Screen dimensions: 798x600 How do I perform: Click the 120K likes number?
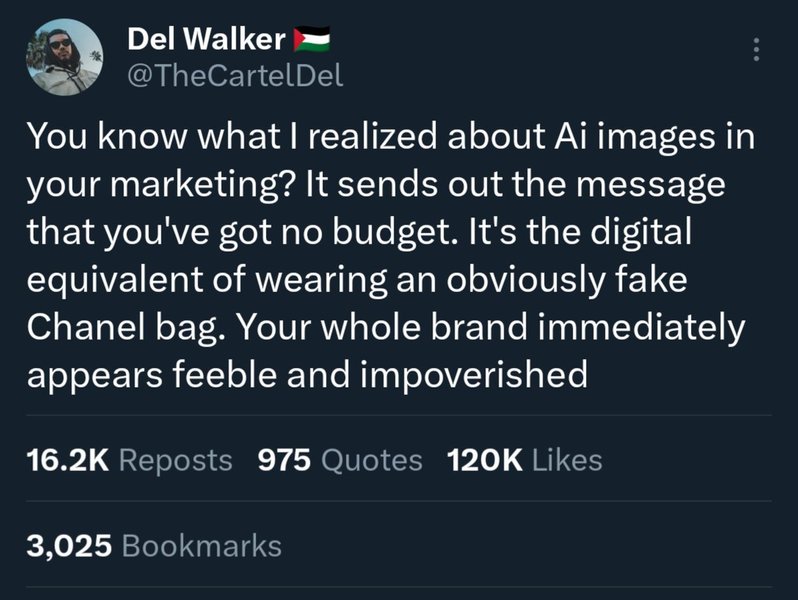483,460
